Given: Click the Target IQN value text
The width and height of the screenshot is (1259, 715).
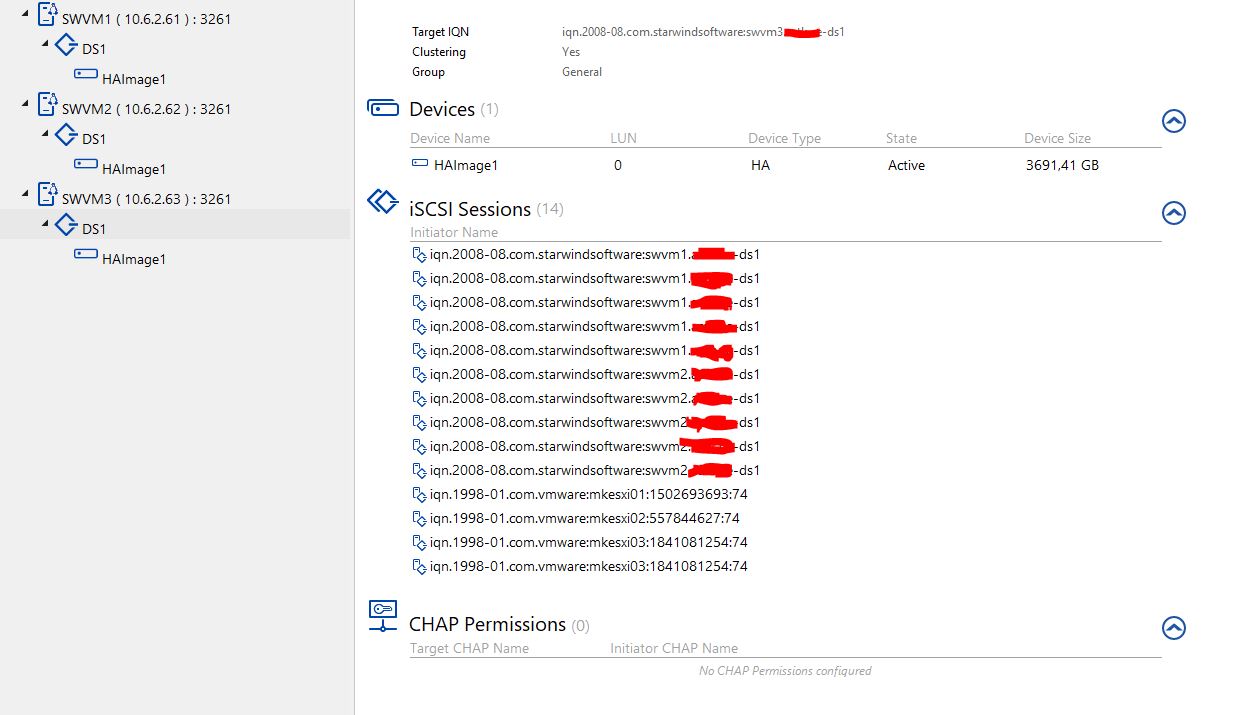Looking at the screenshot, I should 704,32.
